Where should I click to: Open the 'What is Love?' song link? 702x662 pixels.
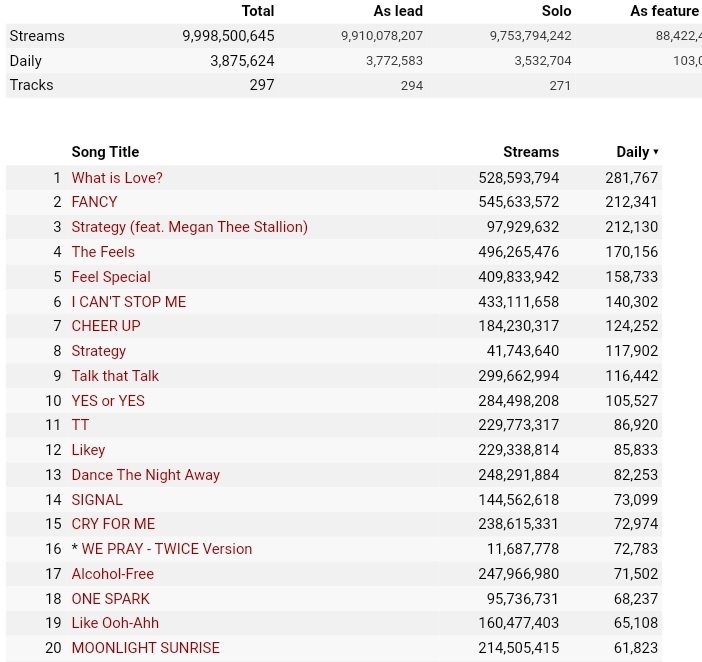(x=117, y=178)
